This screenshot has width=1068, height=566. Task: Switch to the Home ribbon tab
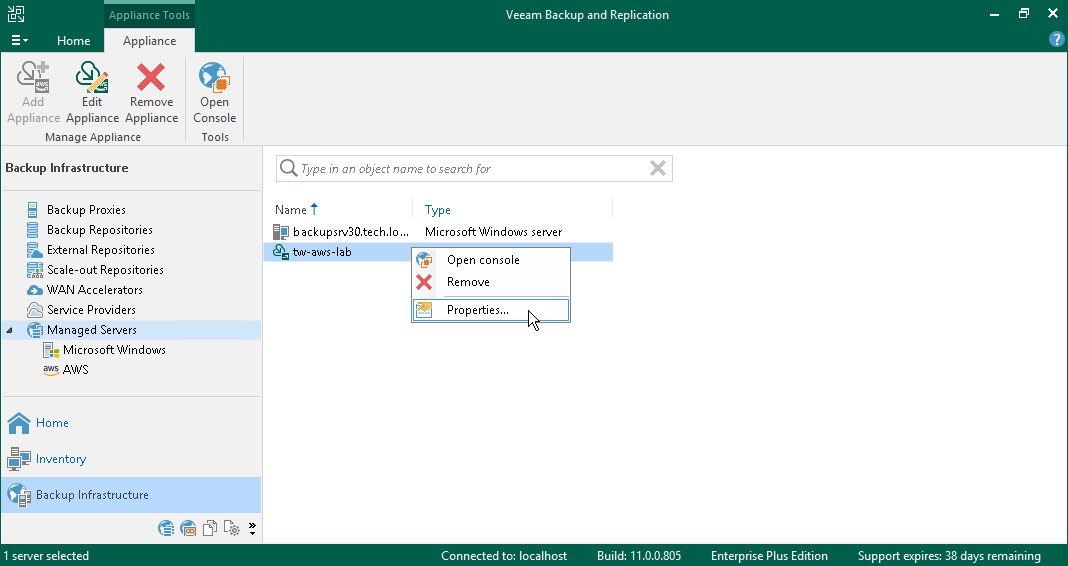pos(73,41)
